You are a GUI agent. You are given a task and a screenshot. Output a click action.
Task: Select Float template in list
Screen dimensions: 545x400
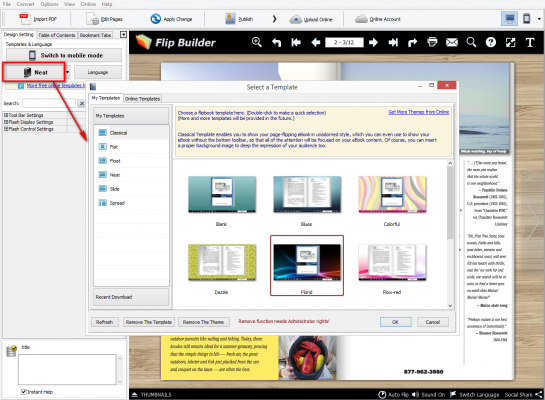click(131, 161)
